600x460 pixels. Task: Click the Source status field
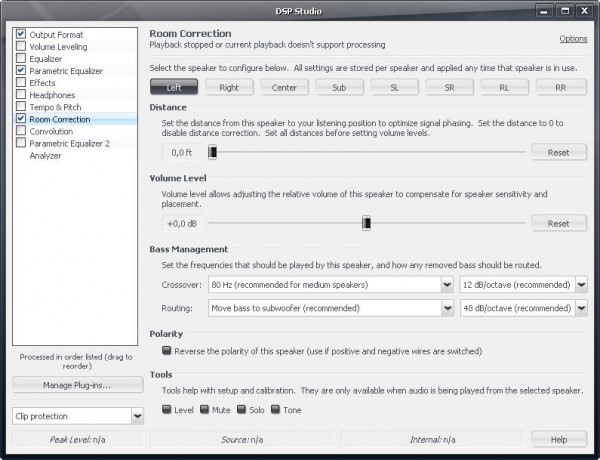[x=242, y=440]
